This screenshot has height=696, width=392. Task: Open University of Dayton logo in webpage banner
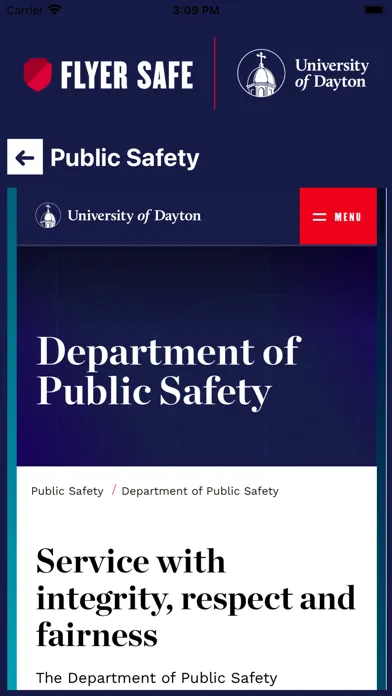coord(118,216)
